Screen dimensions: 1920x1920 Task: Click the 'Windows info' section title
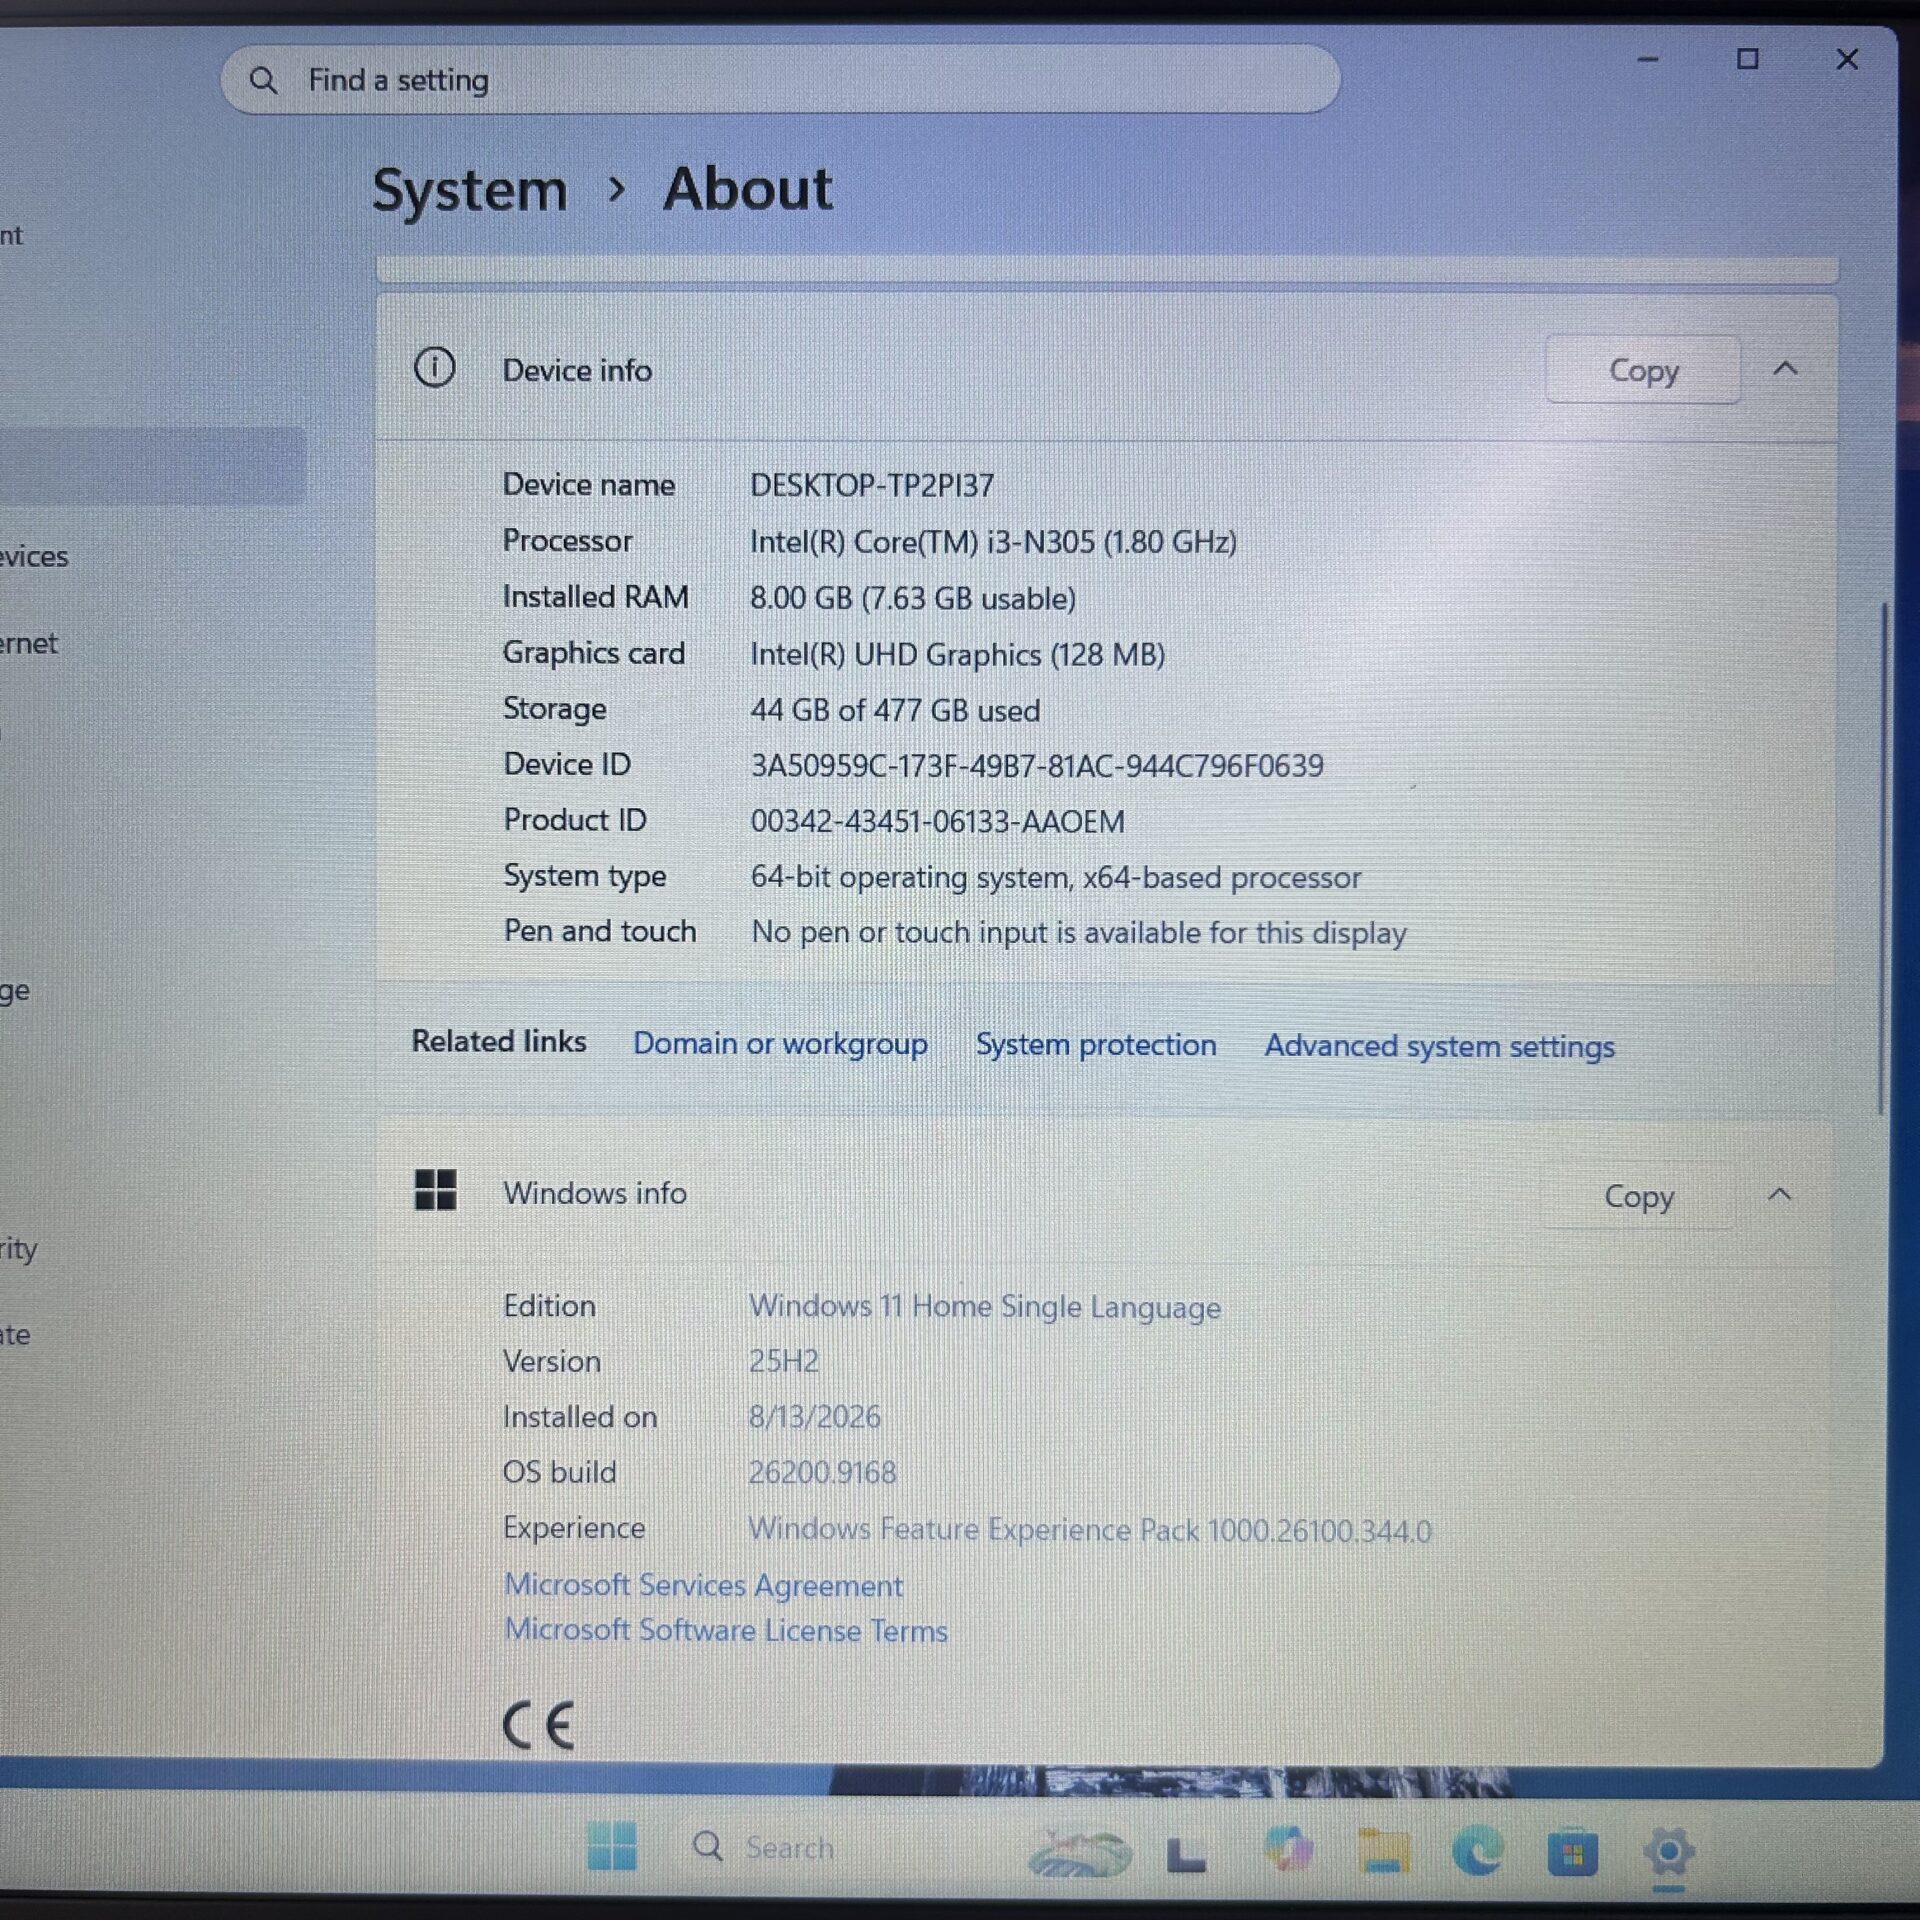pyautogui.click(x=595, y=1193)
